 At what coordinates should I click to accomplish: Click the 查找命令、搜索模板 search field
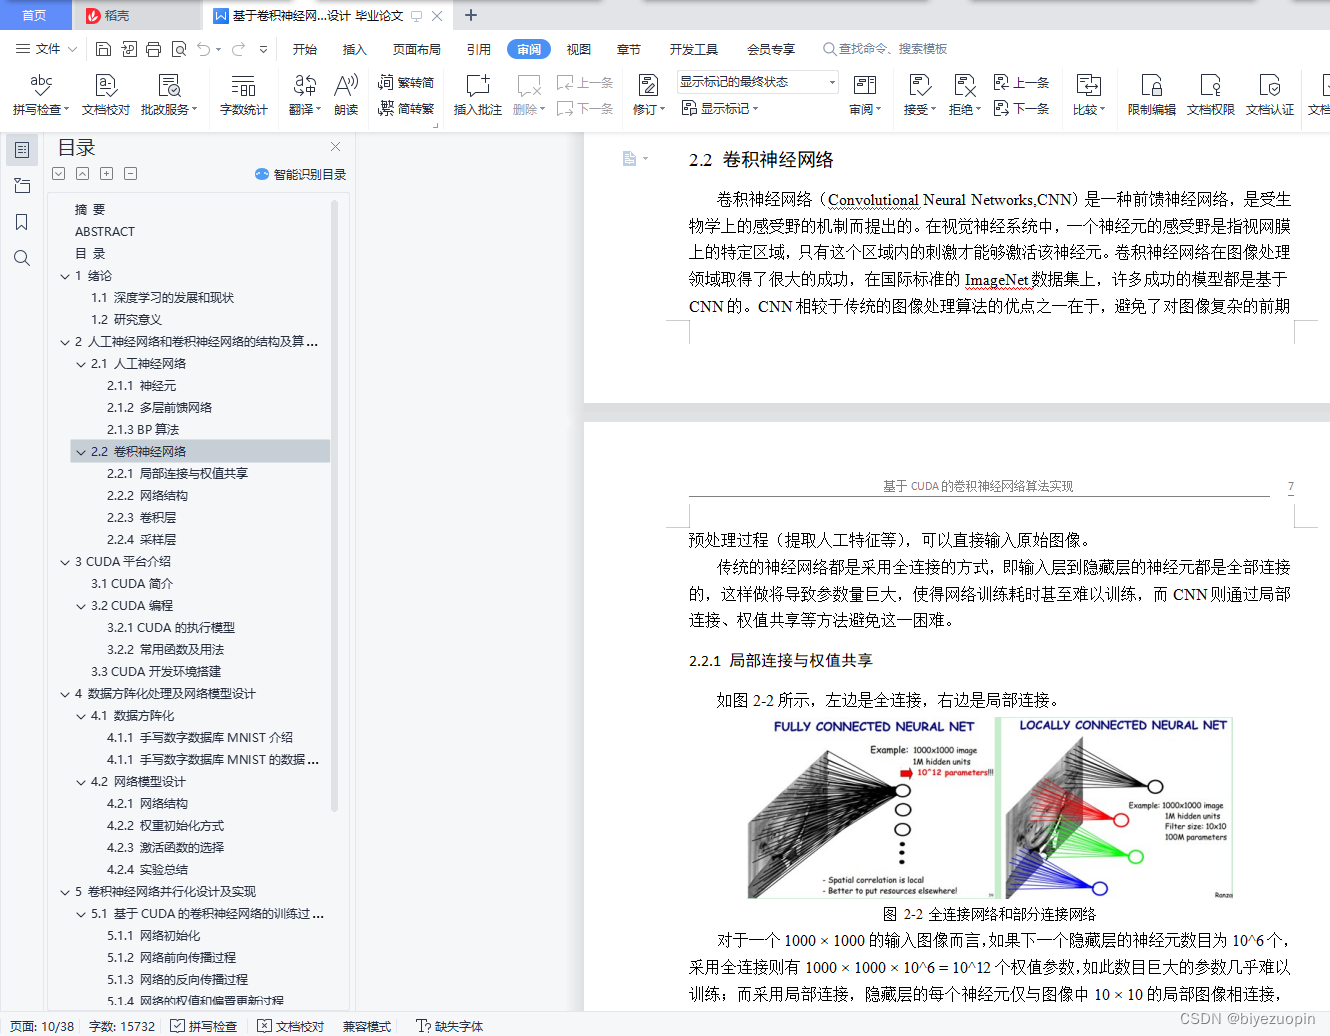pos(885,49)
